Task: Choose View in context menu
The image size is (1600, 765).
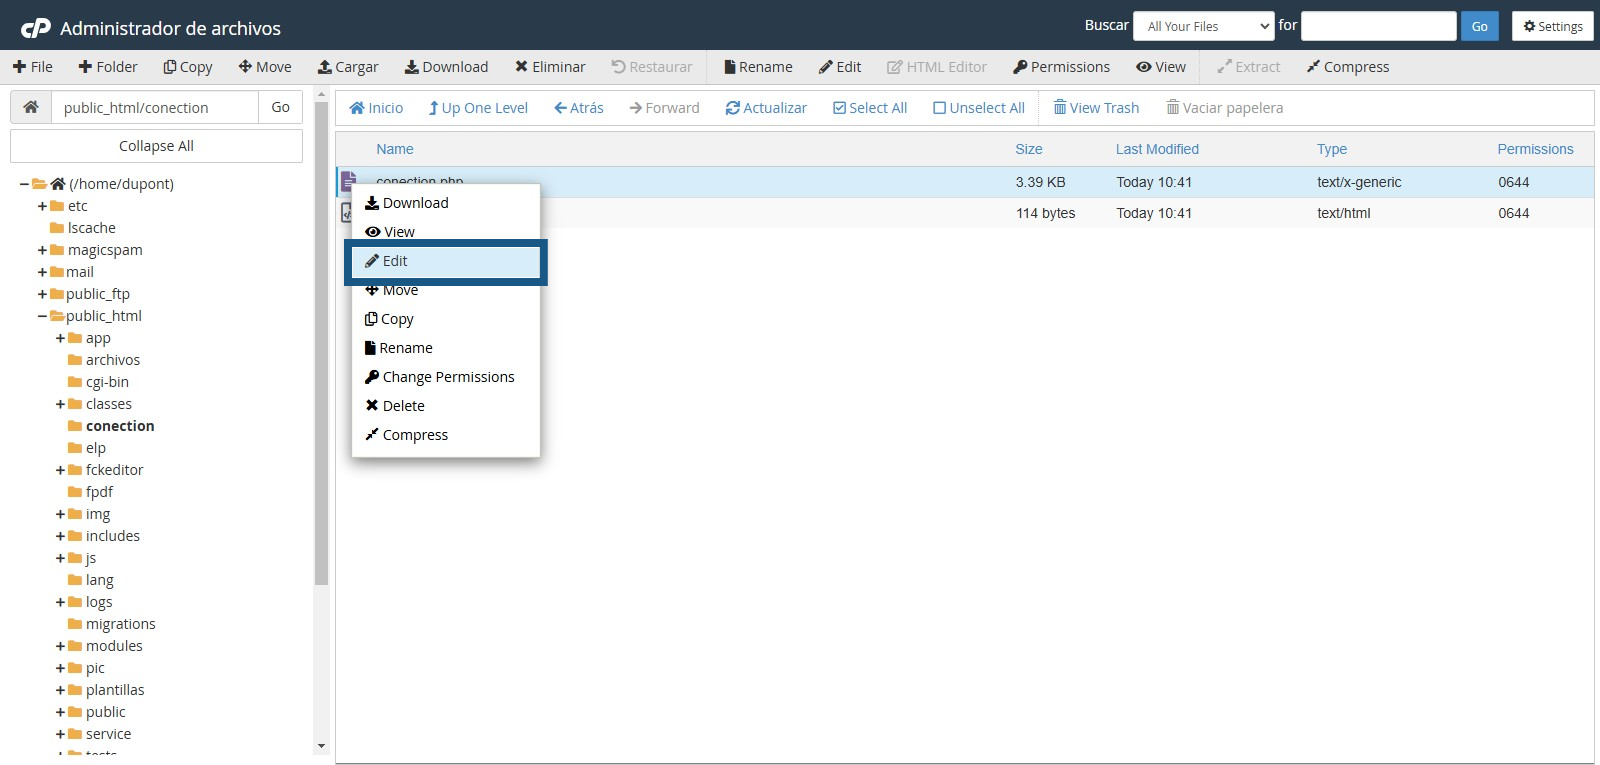Action: pos(445,232)
